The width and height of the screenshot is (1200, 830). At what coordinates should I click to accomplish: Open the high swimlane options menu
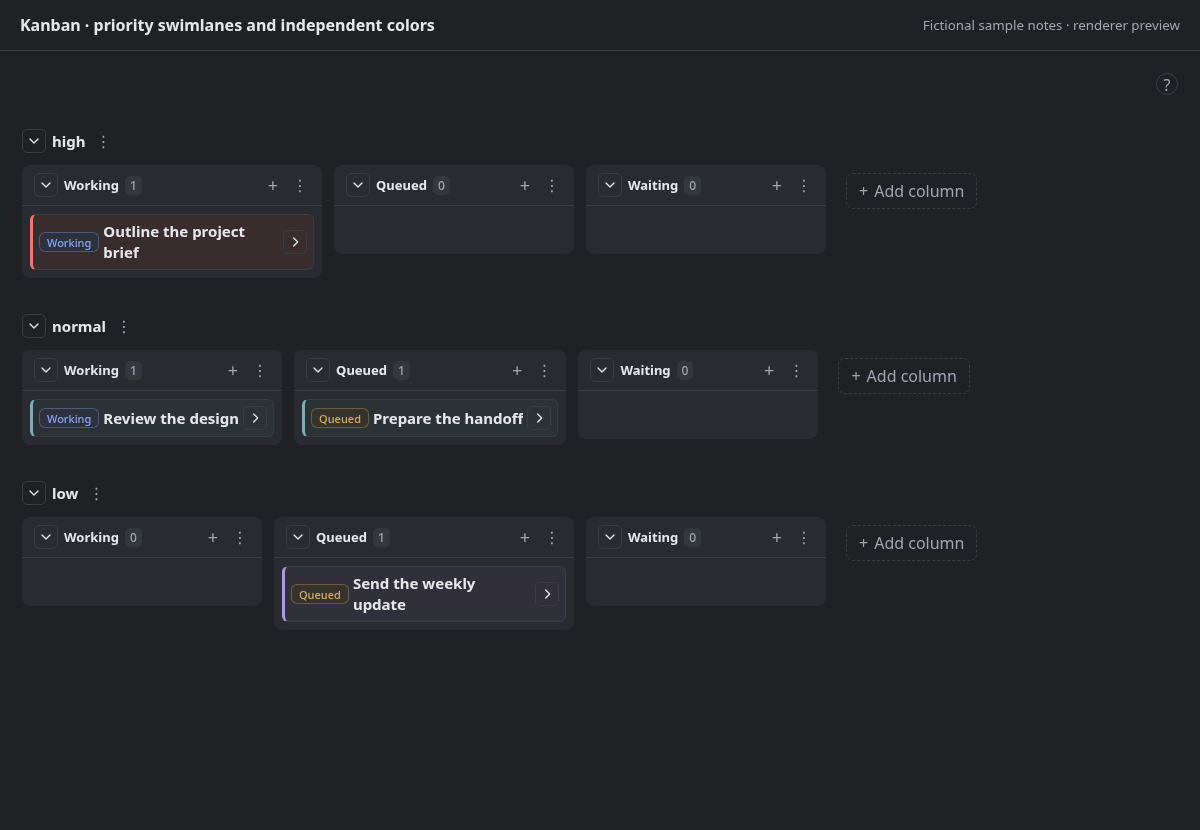click(x=103, y=142)
